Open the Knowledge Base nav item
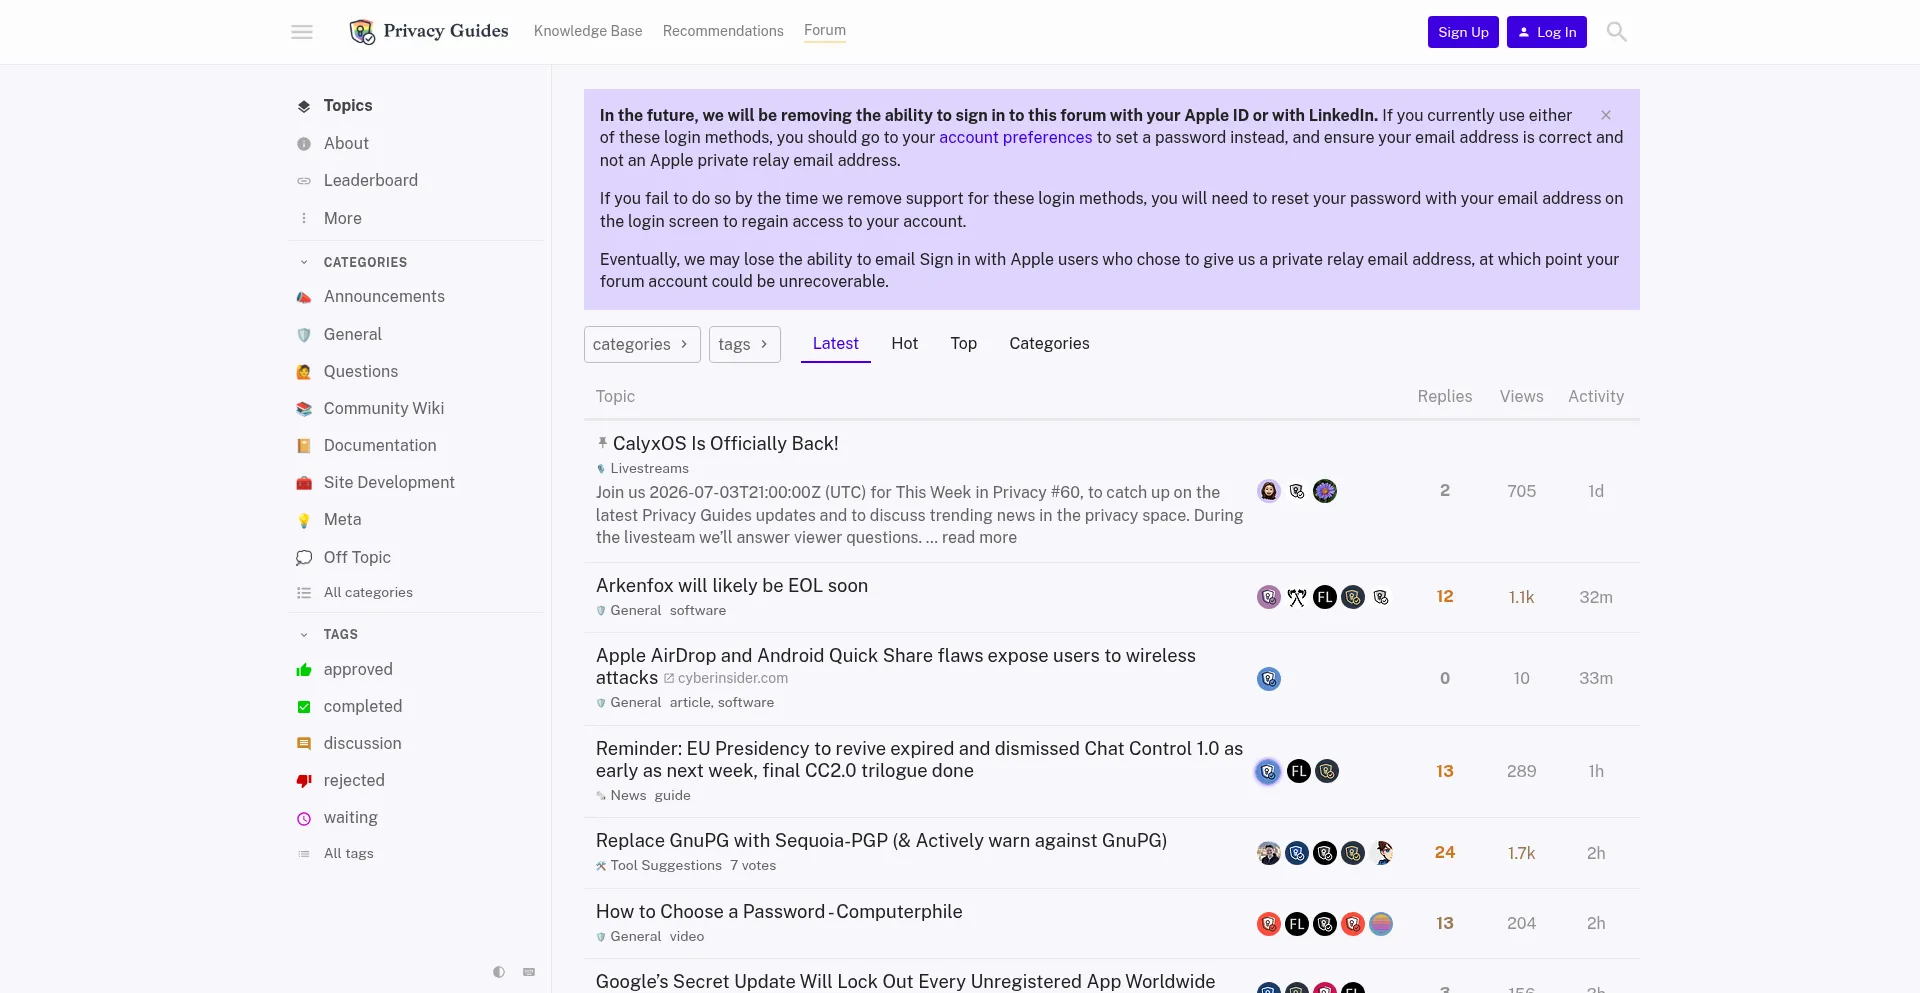The height and width of the screenshot is (993, 1920). (588, 31)
